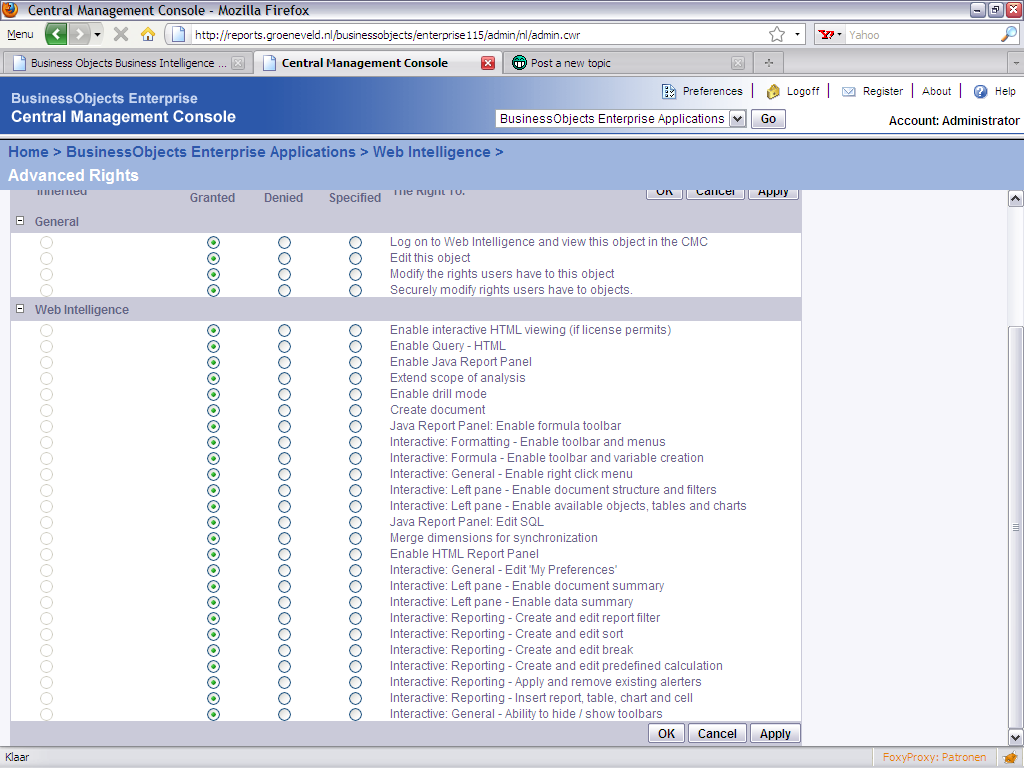Viewport: 1024px width, 768px height.
Task: Close the Business Objects Business Intelligence tab
Action: pyautogui.click(x=238, y=63)
